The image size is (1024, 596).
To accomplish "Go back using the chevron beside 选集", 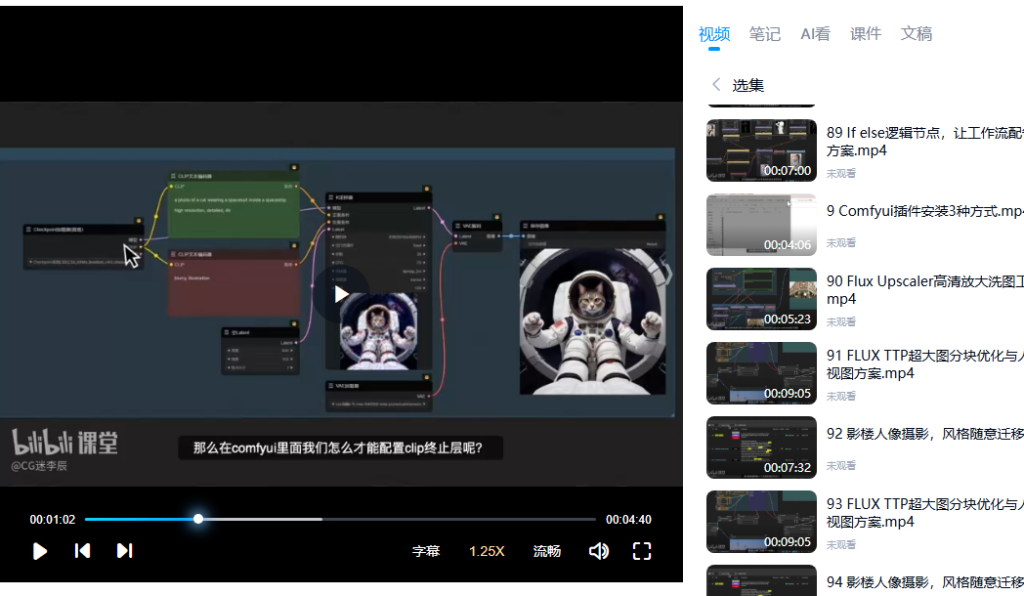I will point(716,85).
